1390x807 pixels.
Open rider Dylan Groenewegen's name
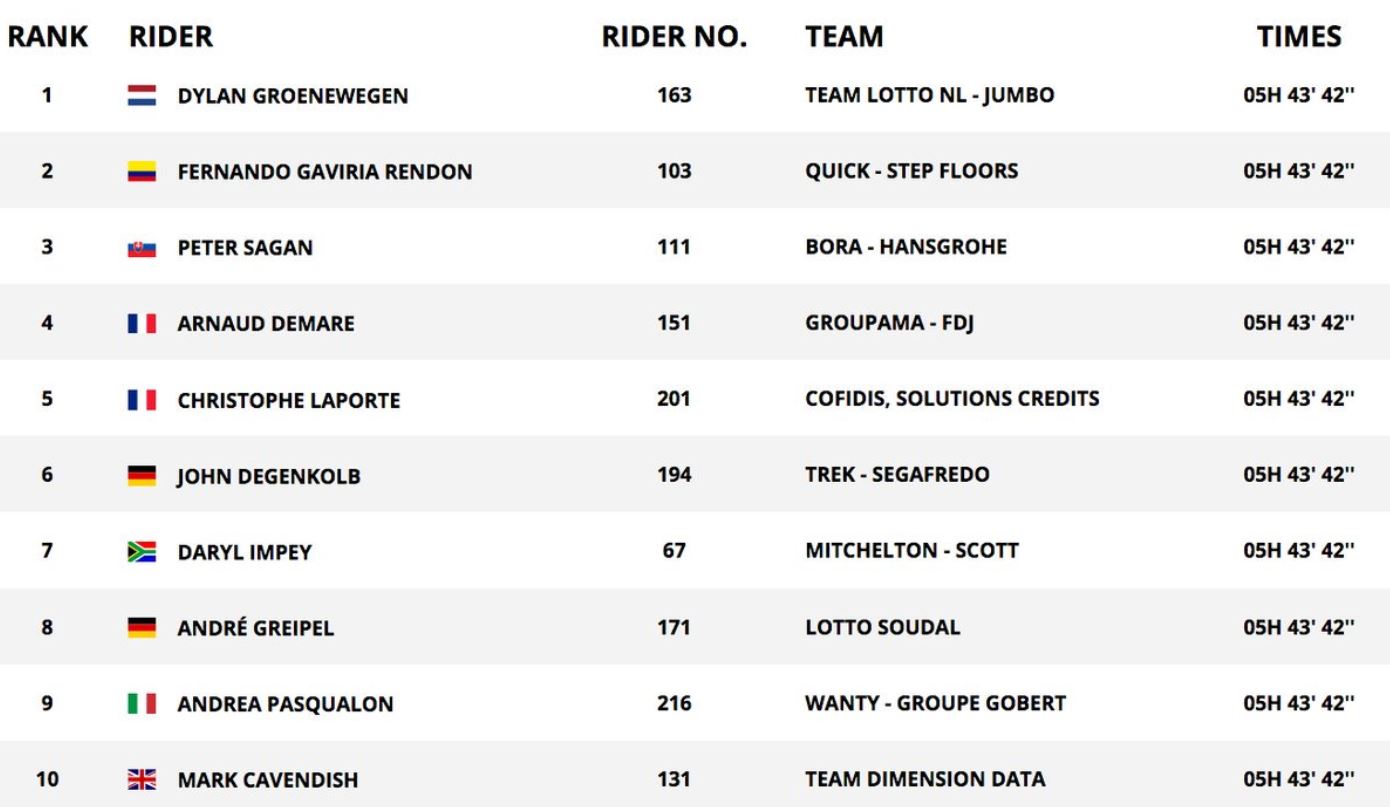click(x=293, y=96)
